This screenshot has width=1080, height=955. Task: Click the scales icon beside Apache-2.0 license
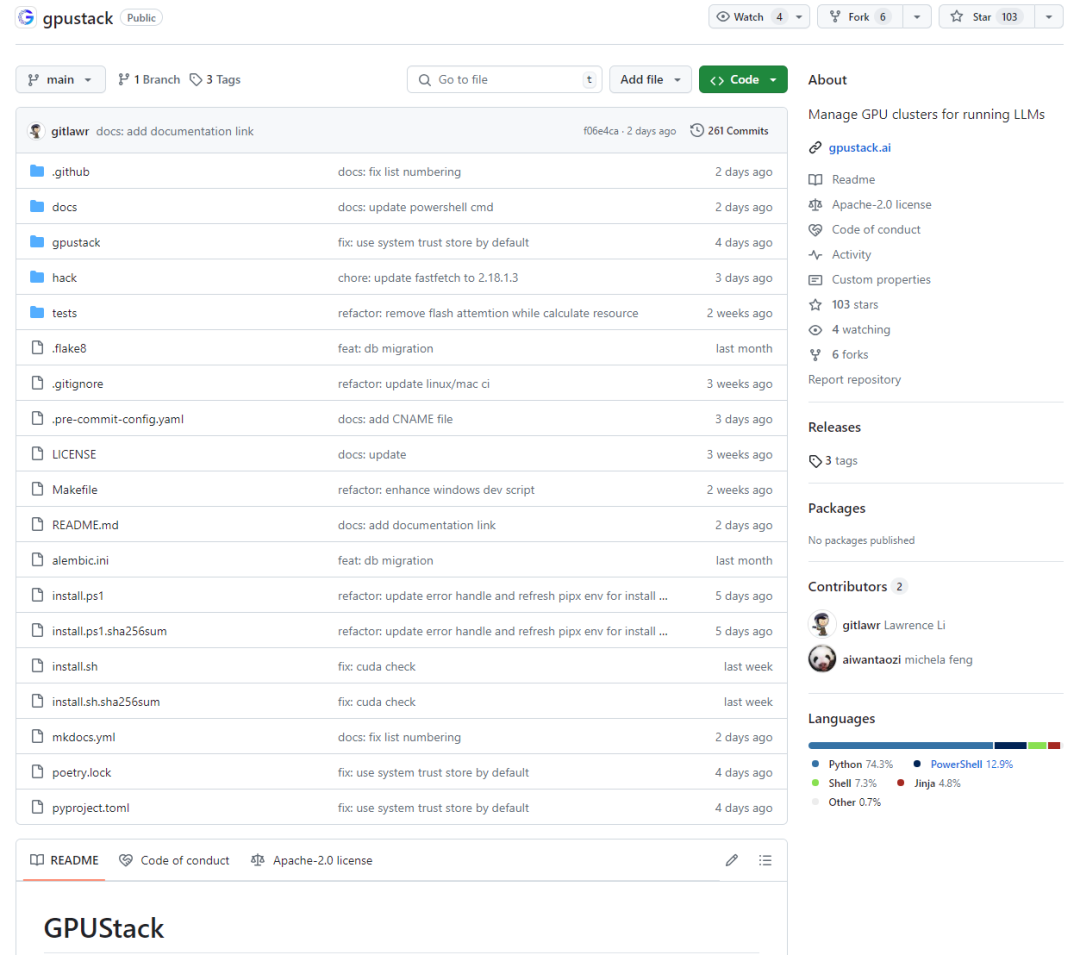click(x=816, y=204)
